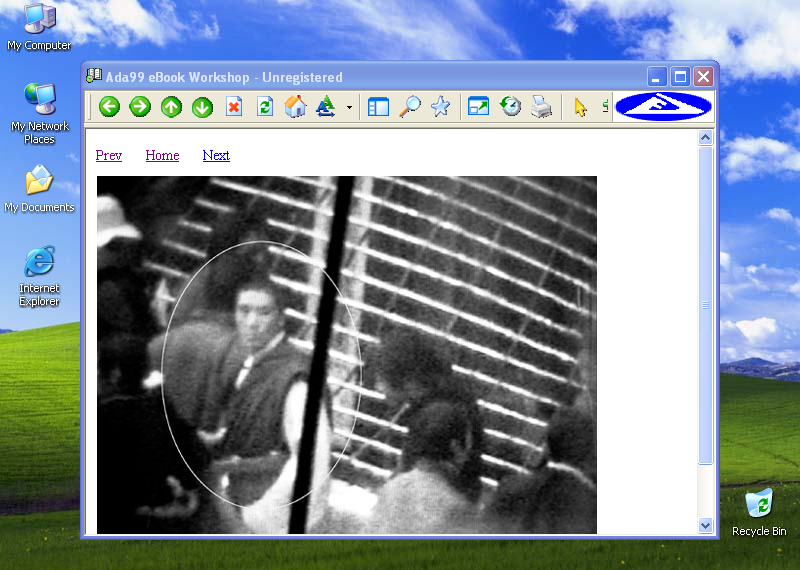
Task: Stop loading with the red X page icon
Action: 234,107
